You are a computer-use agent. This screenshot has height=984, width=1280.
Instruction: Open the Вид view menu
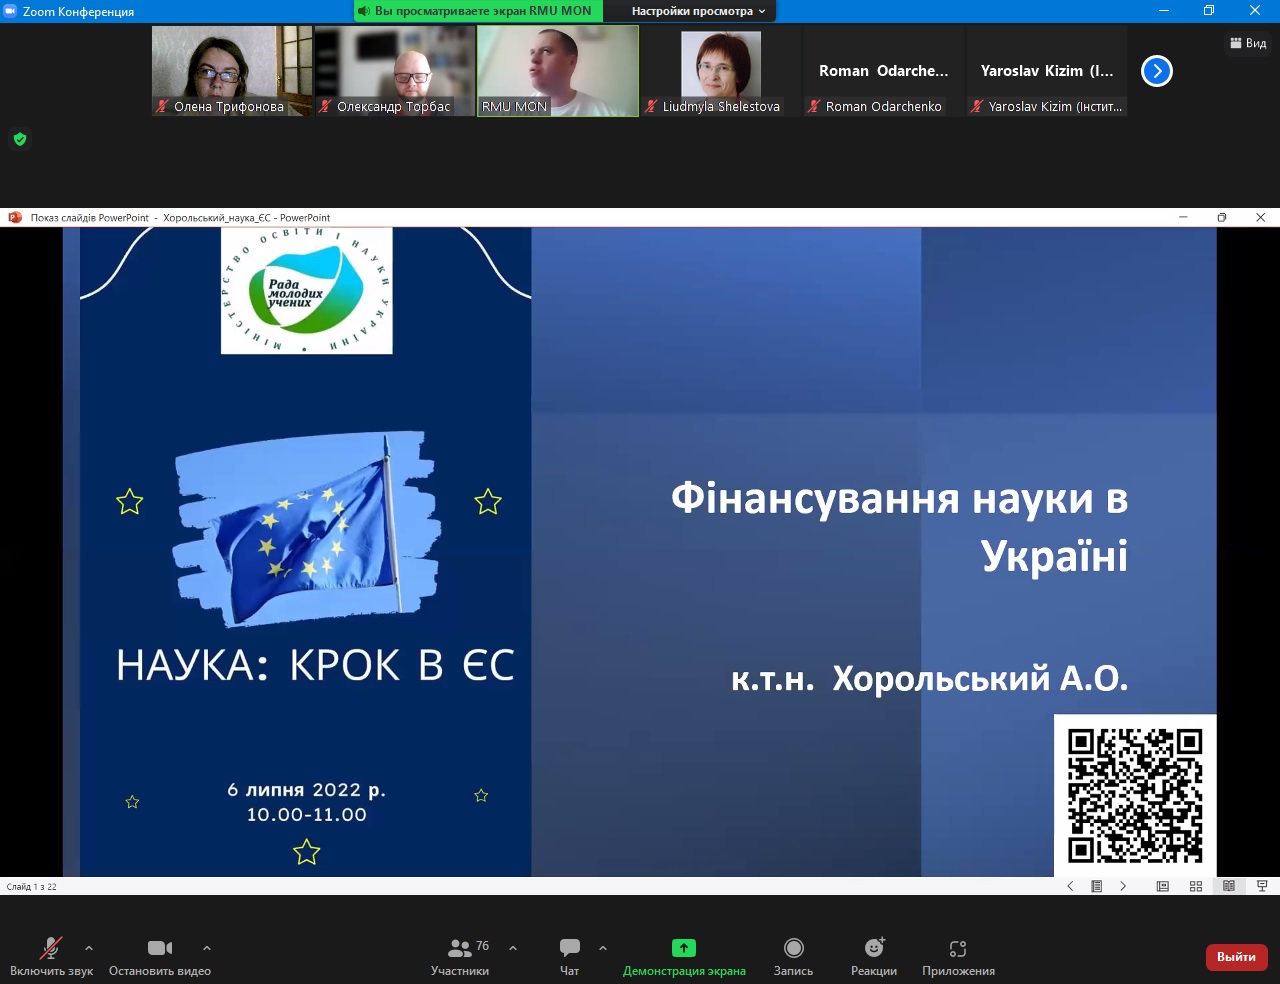[x=1248, y=43]
